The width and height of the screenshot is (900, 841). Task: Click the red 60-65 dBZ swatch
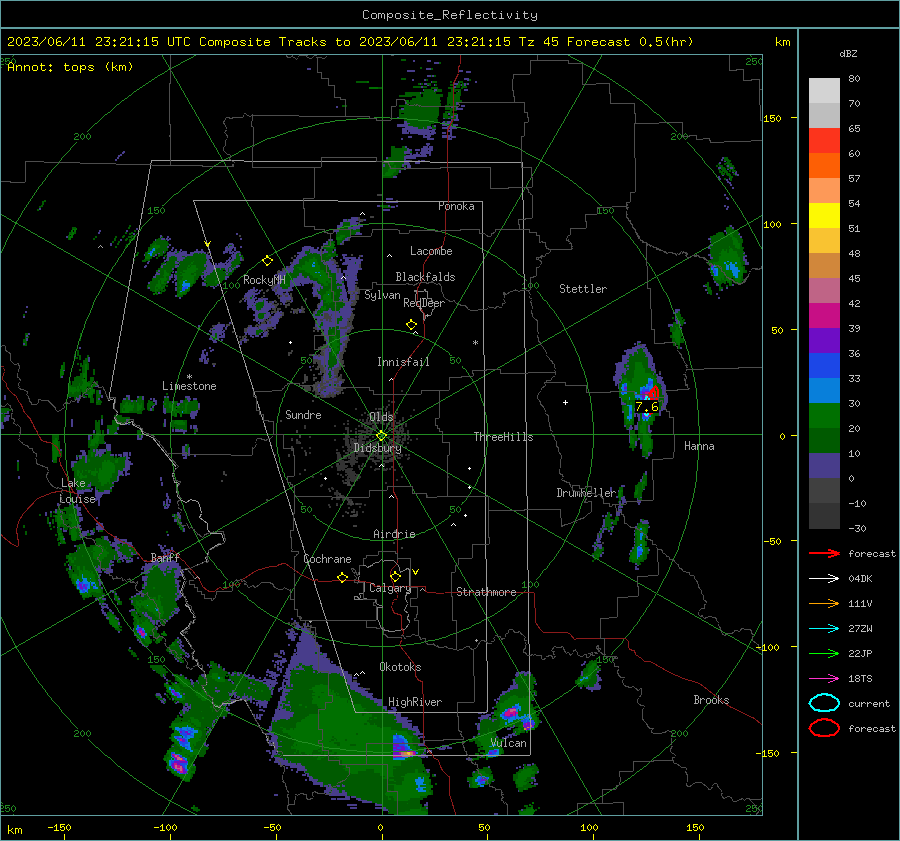[x=824, y=141]
